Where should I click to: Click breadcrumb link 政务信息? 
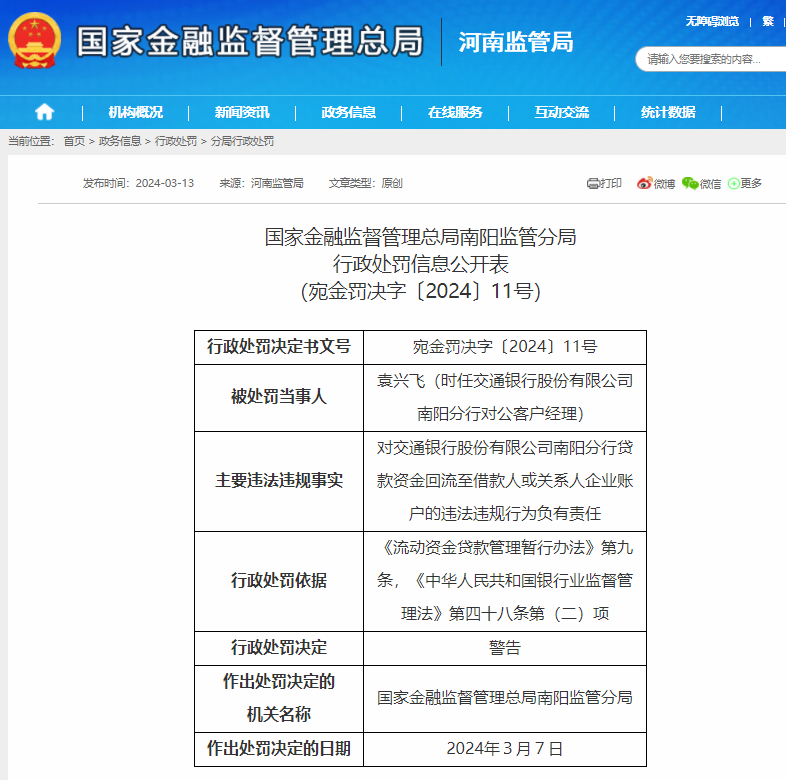click(120, 141)
